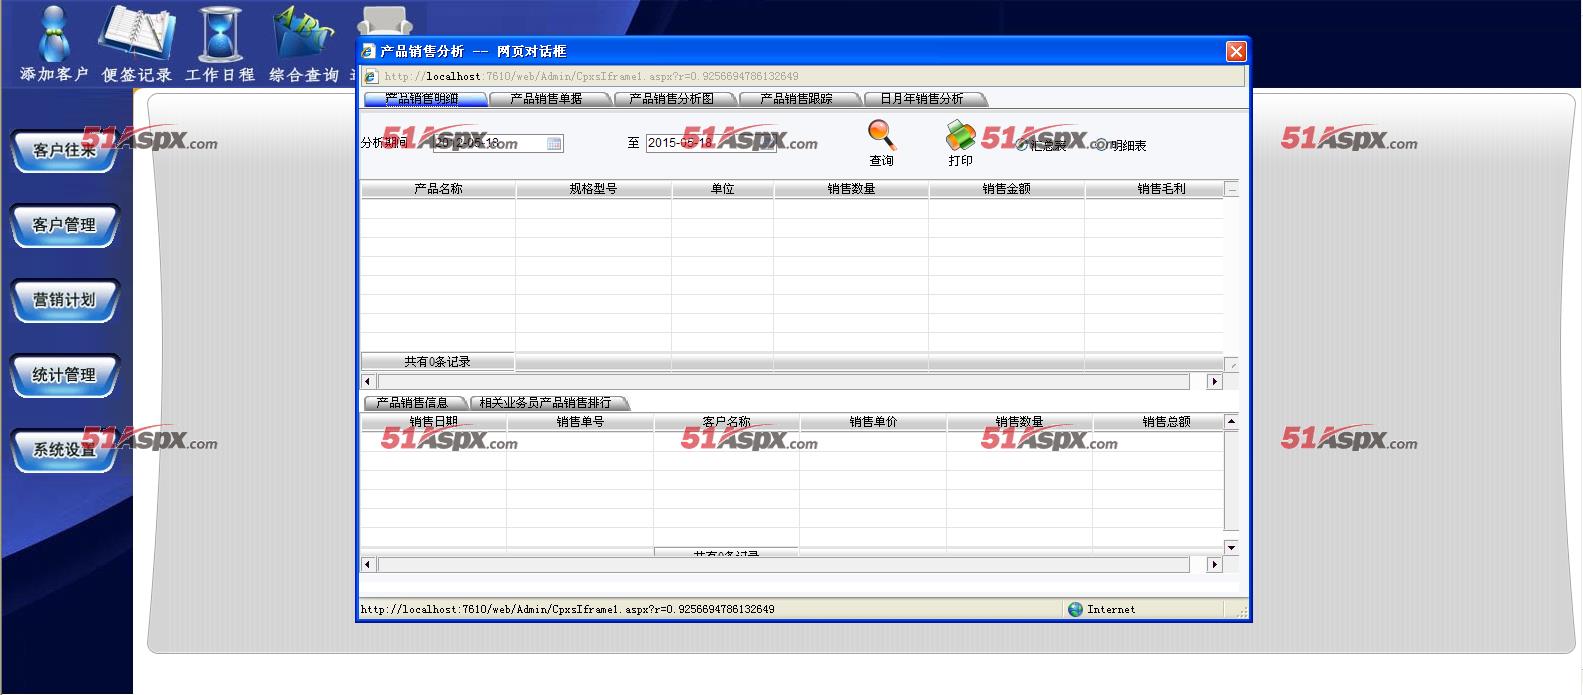Click the upper grid horizontal scrollbar track
Viewport: 1583px width, 695px height.
point(783,382)
